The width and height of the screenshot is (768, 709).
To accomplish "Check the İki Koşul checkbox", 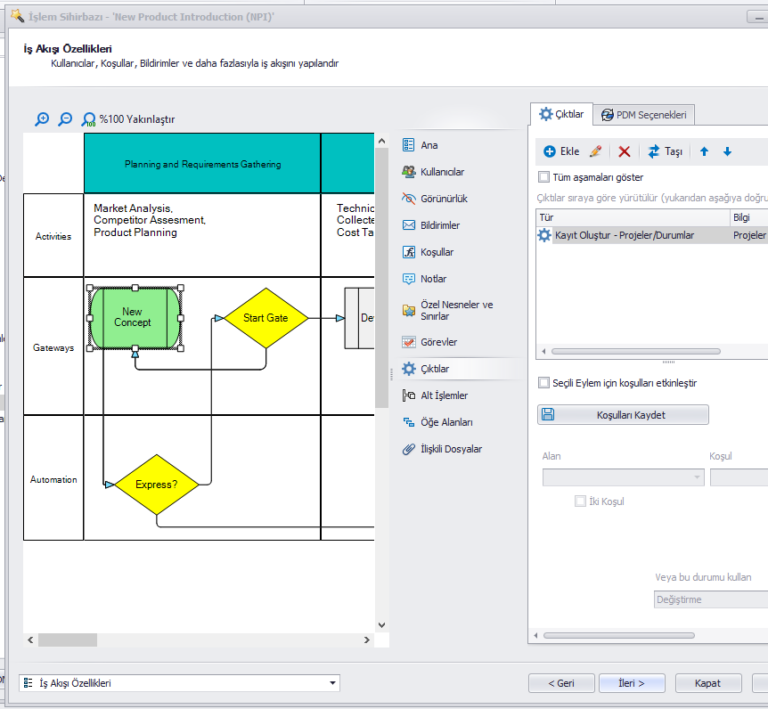I will (580, 501).
